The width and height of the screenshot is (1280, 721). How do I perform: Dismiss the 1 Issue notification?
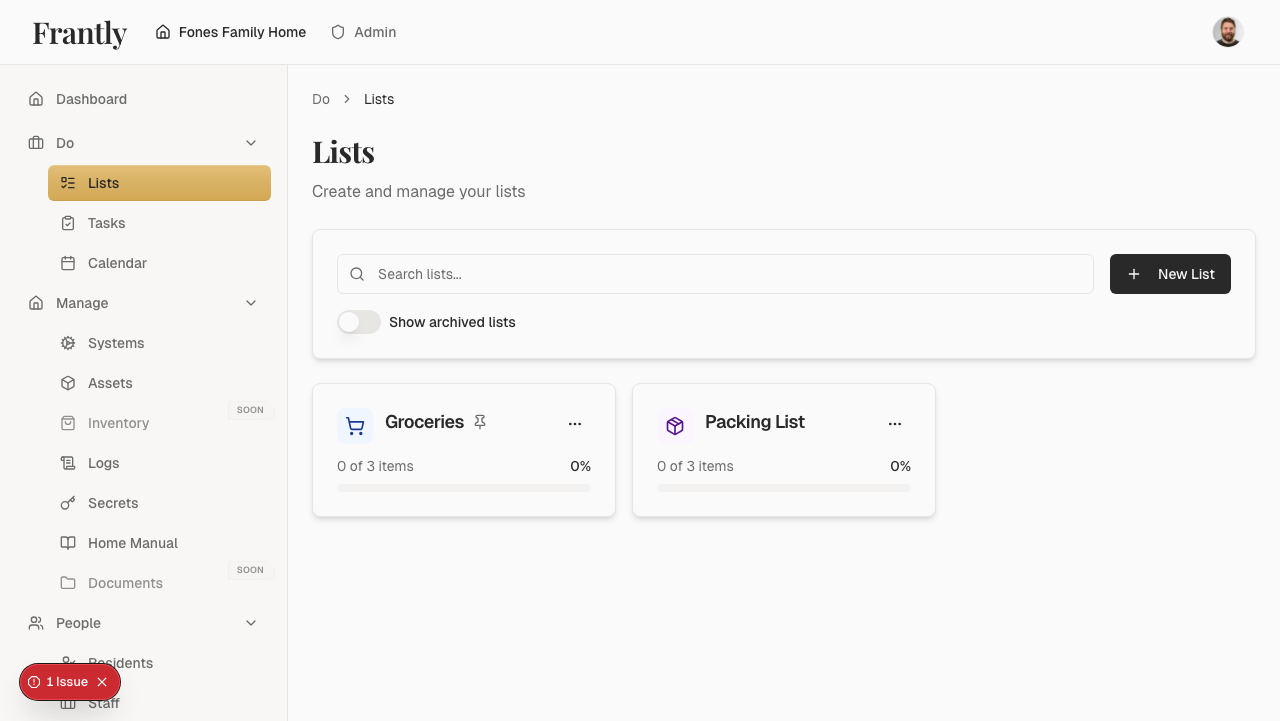102,681
